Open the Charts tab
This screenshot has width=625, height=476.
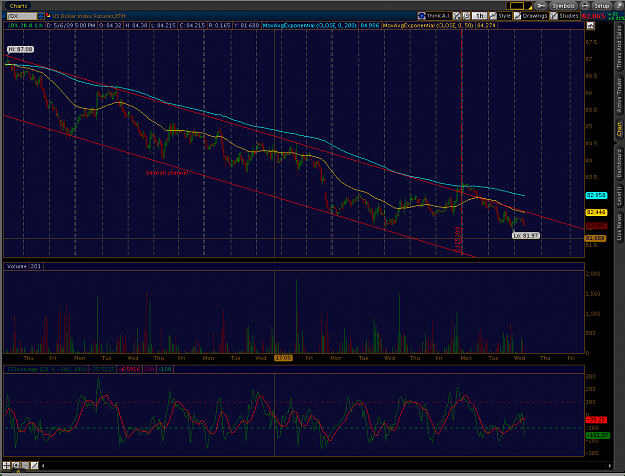click(18, 6)
